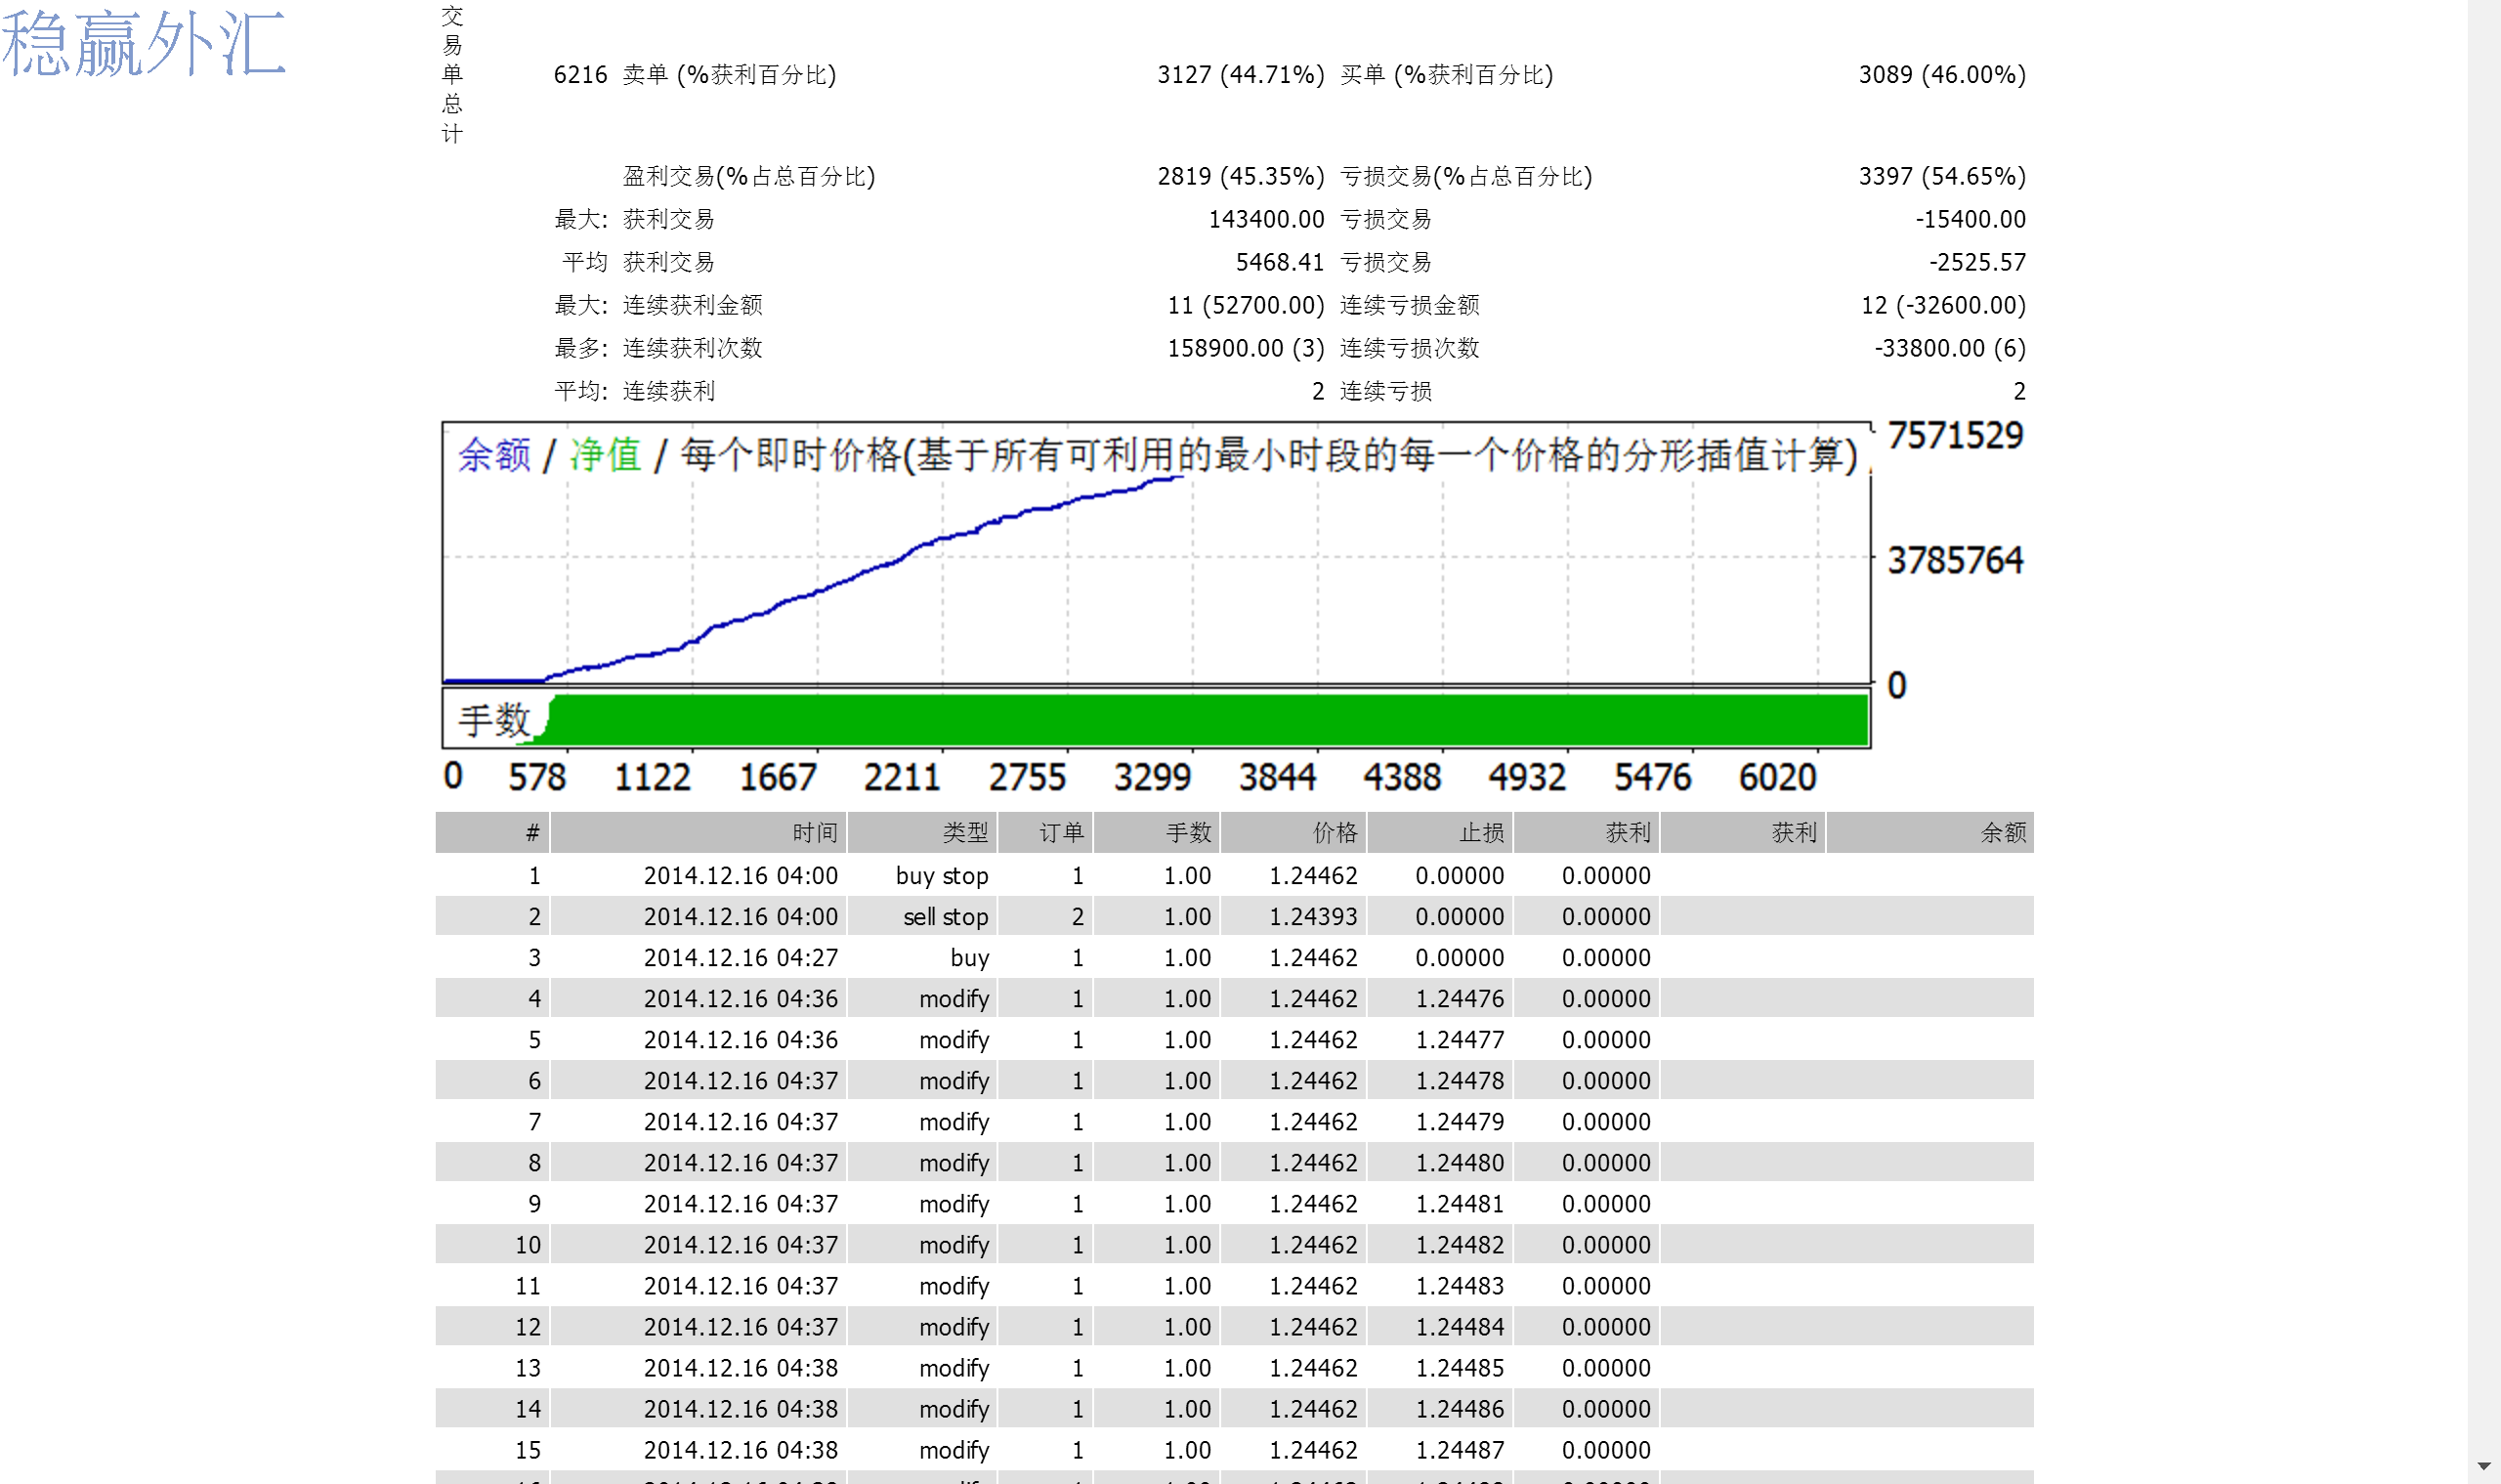Click stop loss value 1.24482
The height and width of the screenshot is (1484, 2501).
1459,1245
